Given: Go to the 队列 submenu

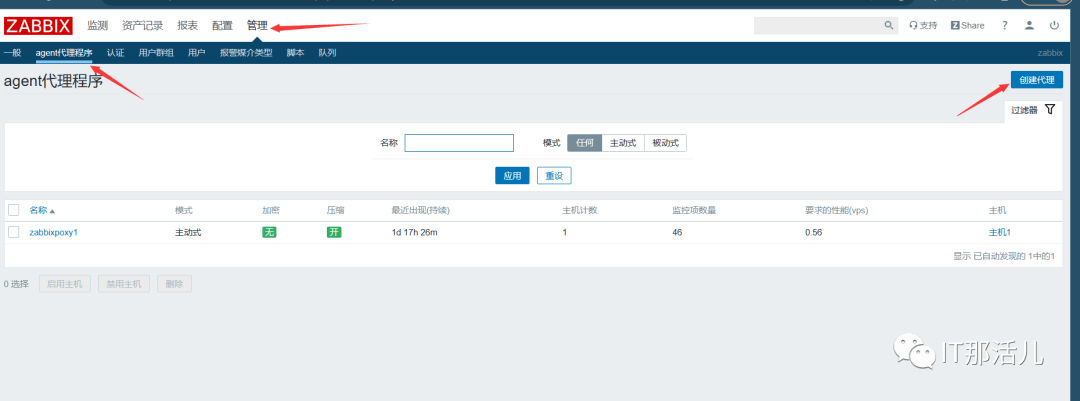Looking at the screenshot, I should tap(327, 52).
